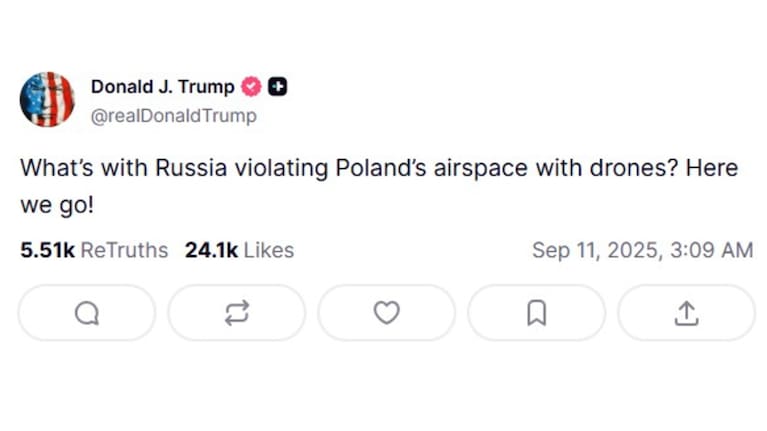Image resolution: width=767 pixels, height=431 pixels.
Task: Click the "Likes" label text
Action: (268, 250)
